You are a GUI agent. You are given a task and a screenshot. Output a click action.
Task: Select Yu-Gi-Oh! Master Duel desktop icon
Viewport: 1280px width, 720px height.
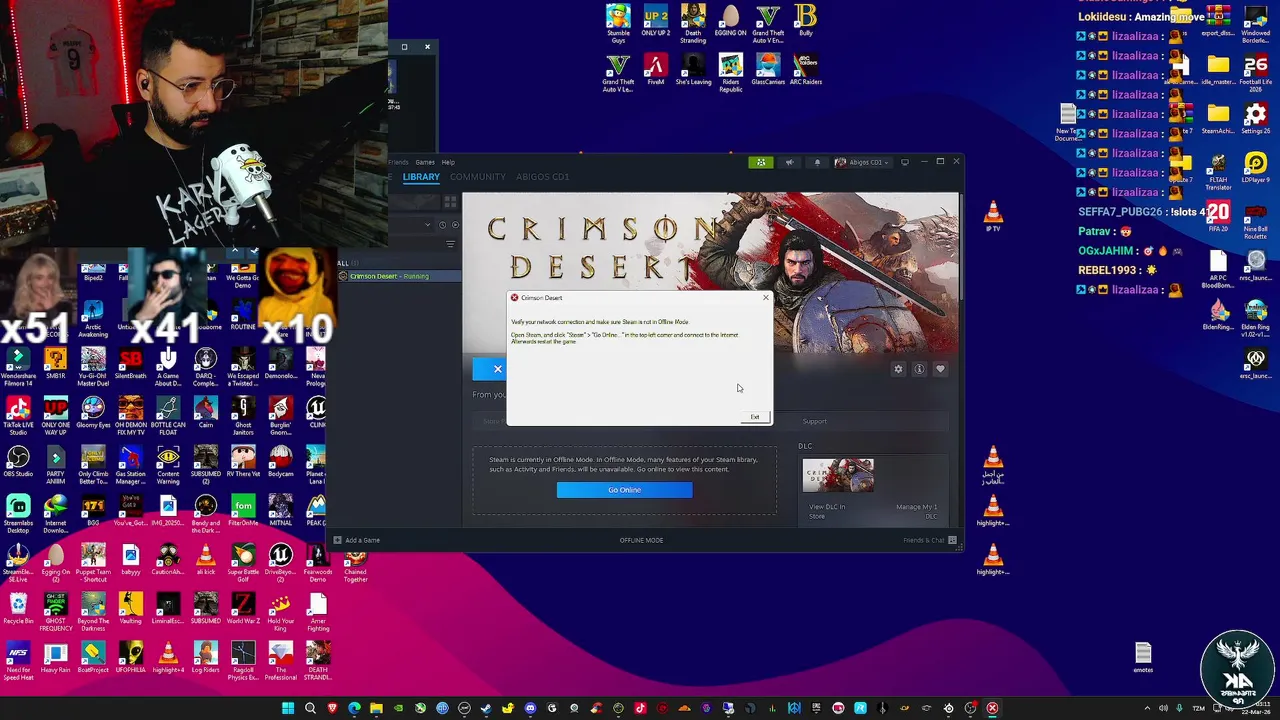93,367
